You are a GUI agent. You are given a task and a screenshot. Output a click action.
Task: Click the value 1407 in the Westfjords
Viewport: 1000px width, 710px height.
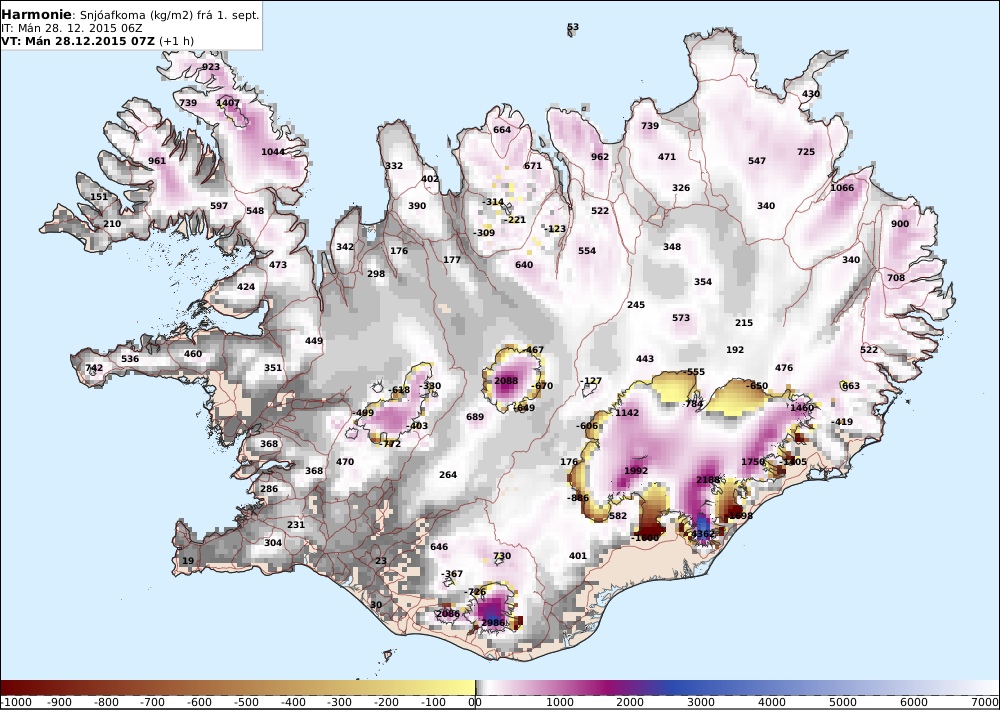point(228,103)
